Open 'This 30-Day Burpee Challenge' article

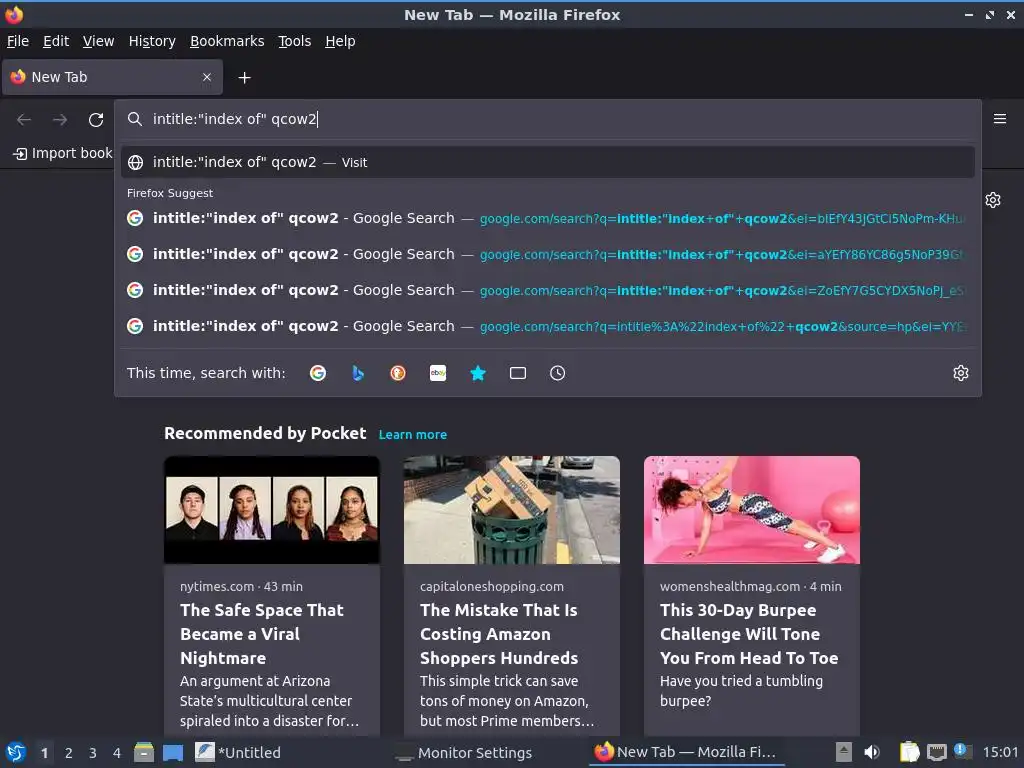[749, 634]
